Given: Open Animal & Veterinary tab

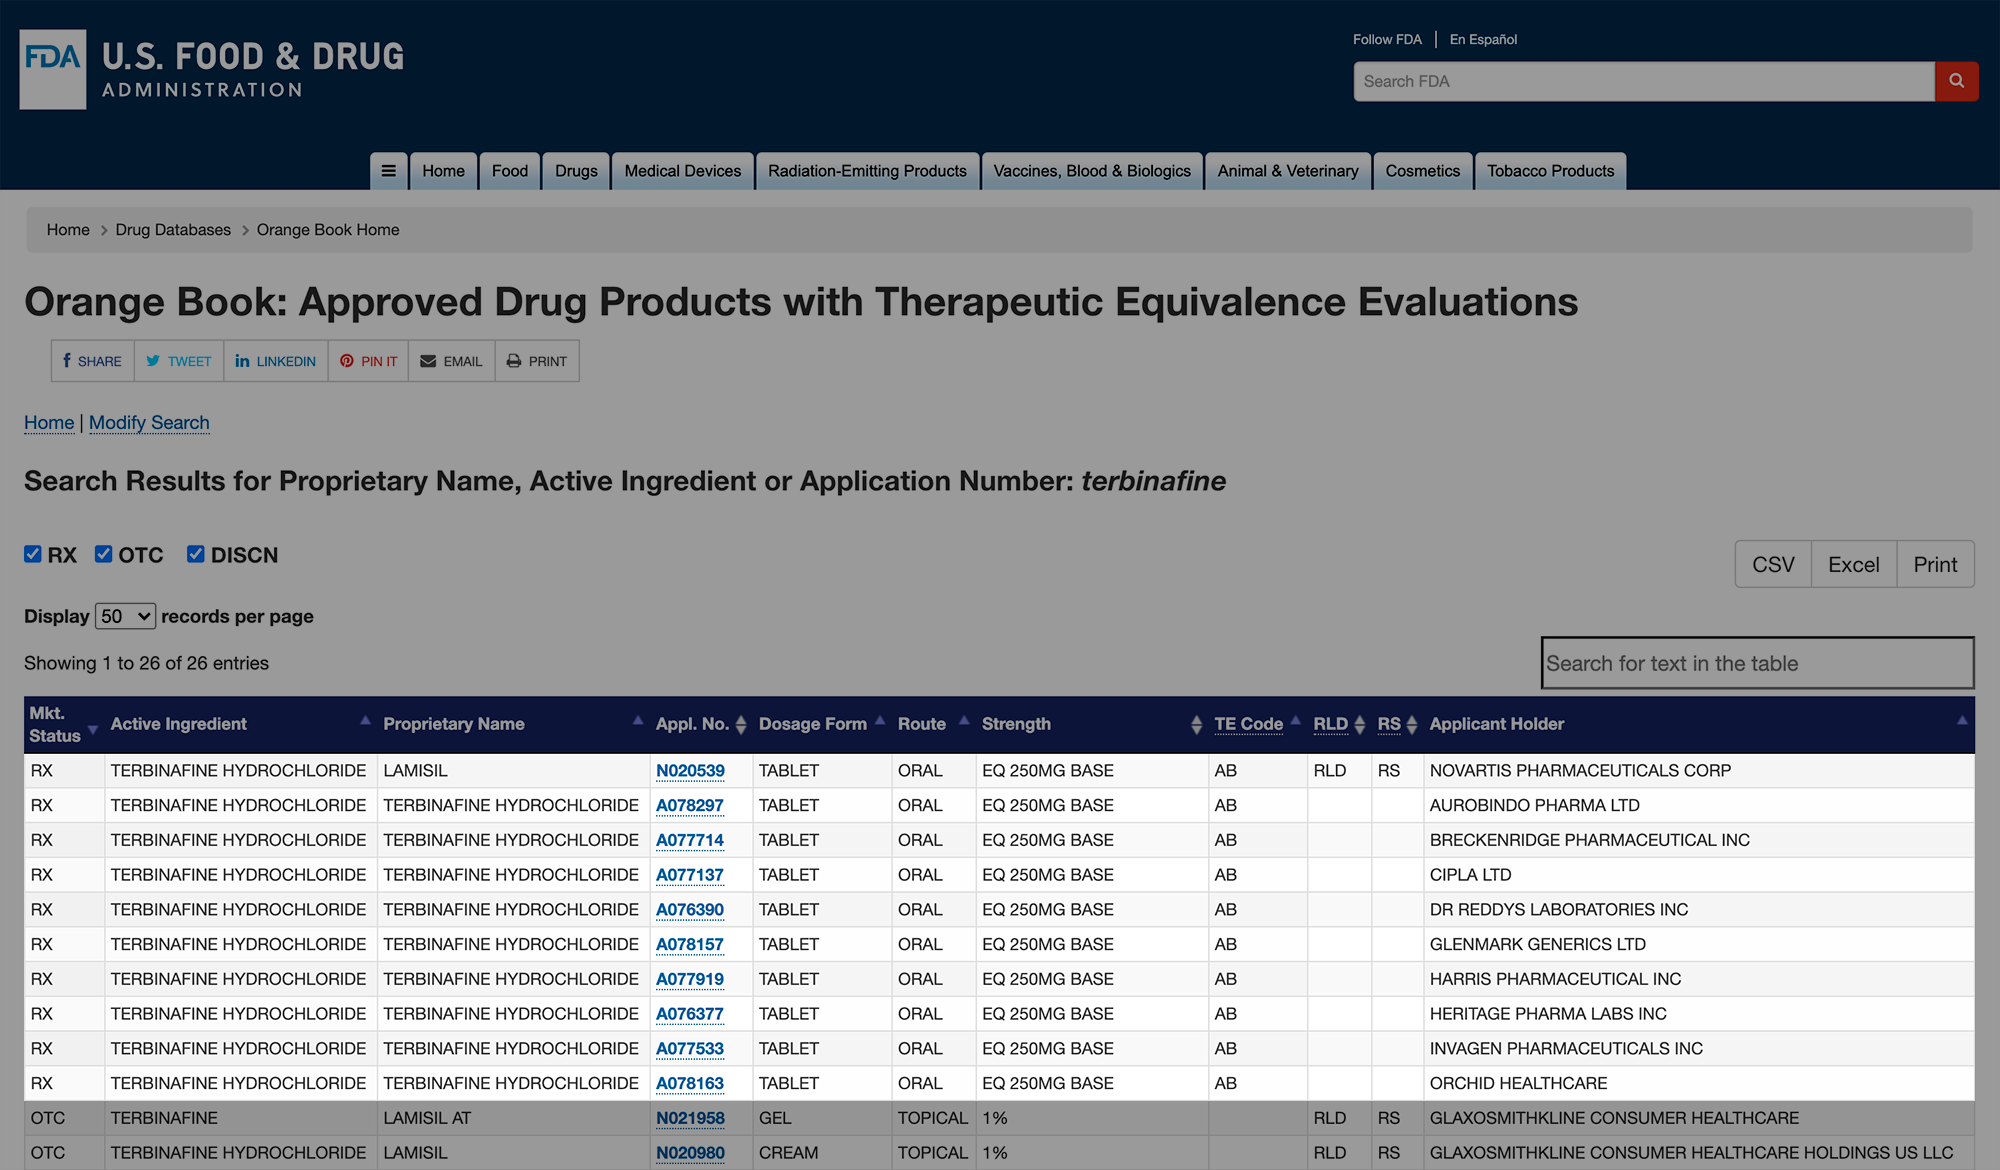Looking at the screenshot, I should coord(1288,171).
